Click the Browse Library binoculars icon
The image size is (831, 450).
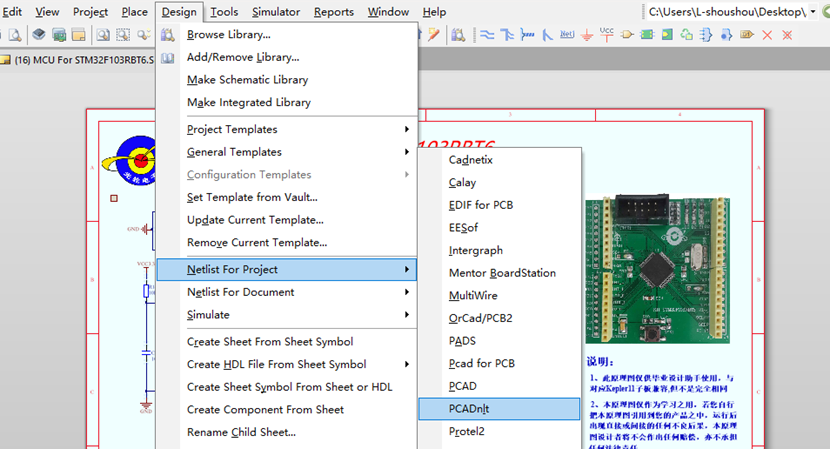click(168, 35)
